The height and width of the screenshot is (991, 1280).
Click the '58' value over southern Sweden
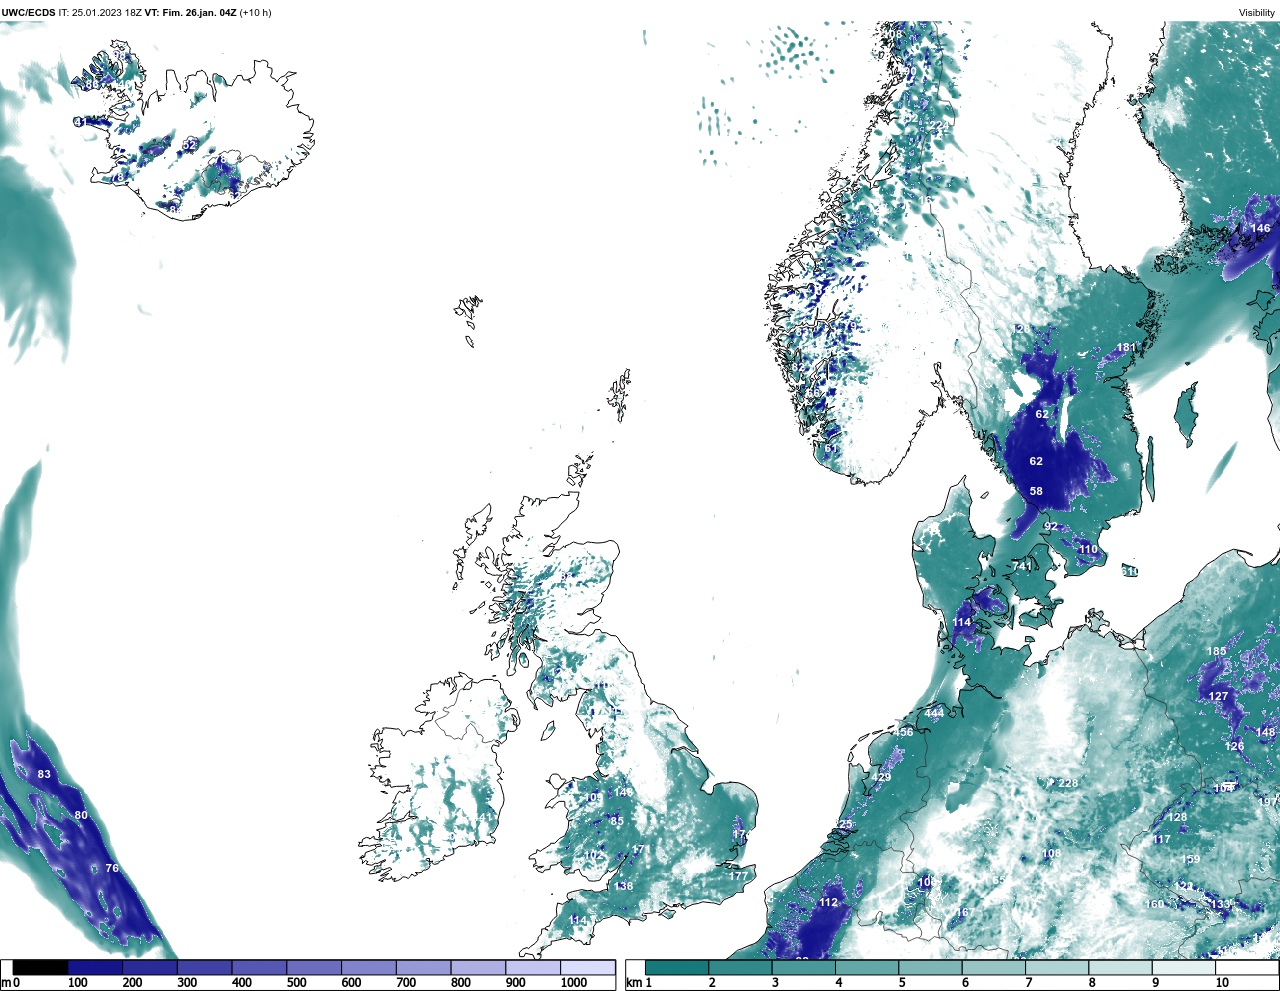point(1036,491)
